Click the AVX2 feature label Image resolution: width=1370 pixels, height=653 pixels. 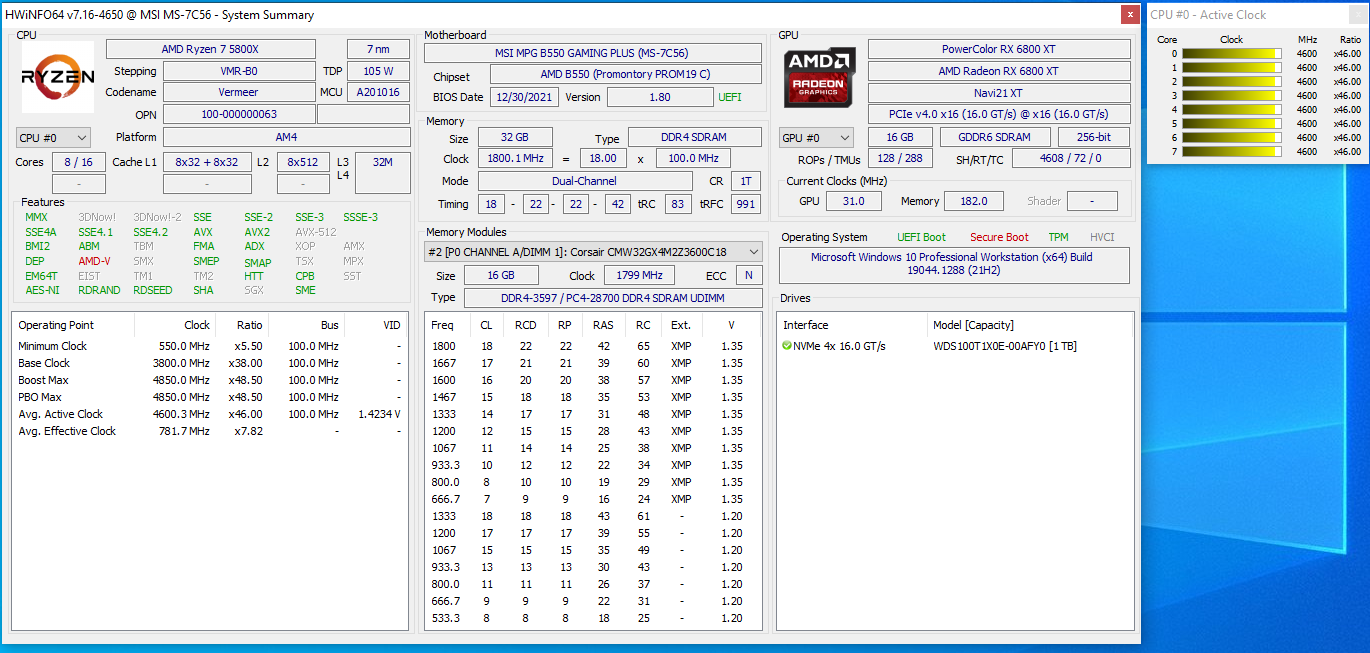pyautogui.click(x=257, y=232)
